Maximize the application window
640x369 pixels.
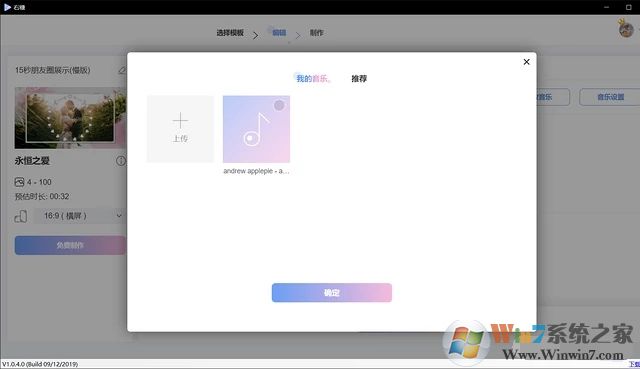point(629,7)
